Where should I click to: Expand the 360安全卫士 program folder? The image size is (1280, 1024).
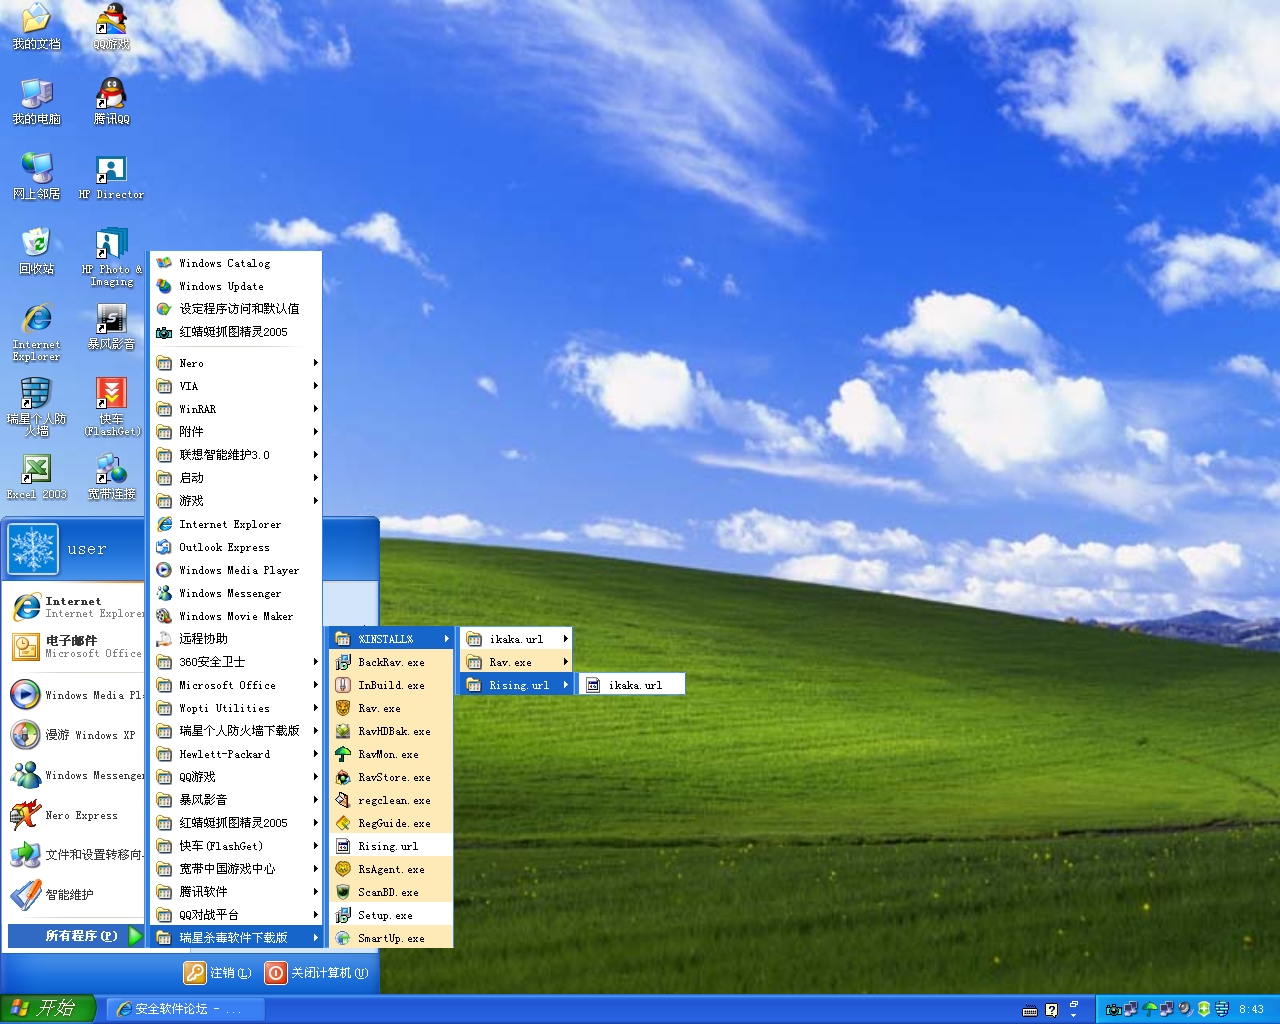click(236, 662)
